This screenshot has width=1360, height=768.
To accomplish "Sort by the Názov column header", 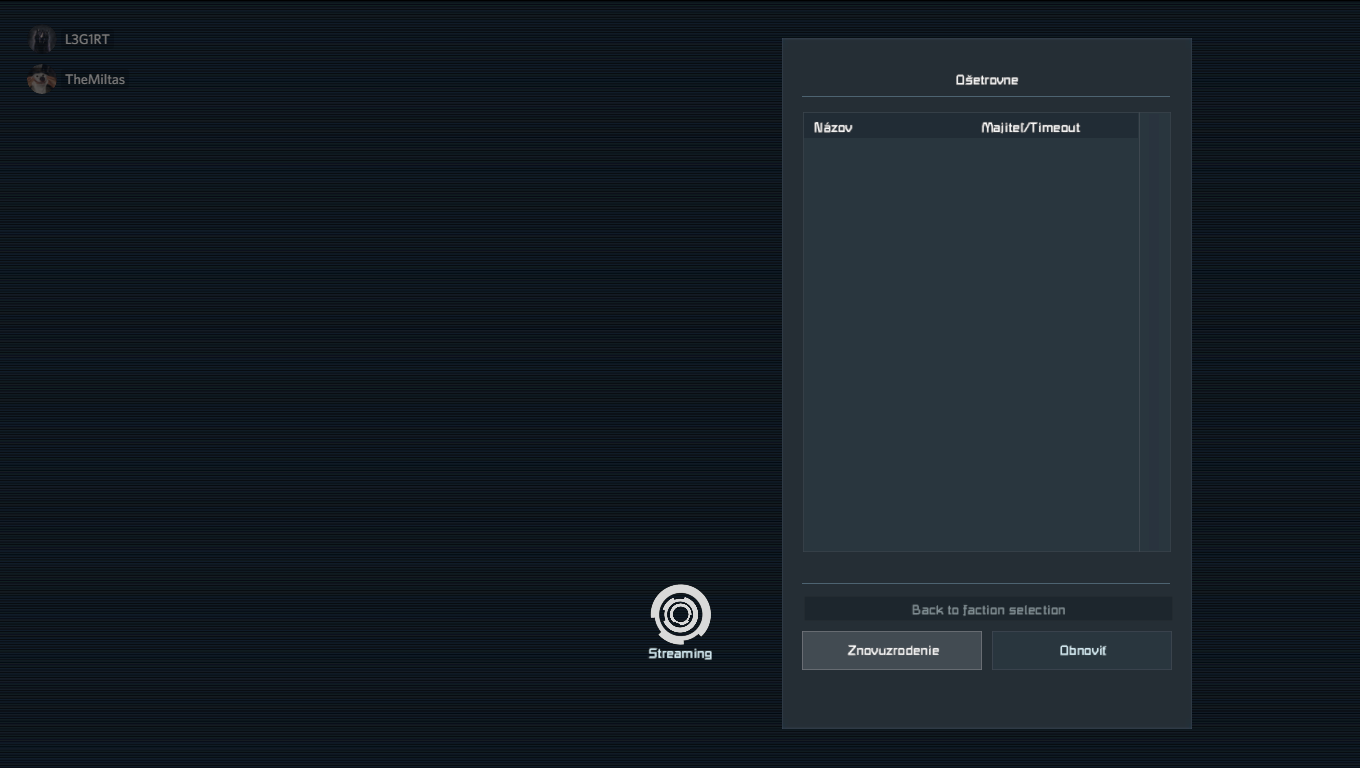I will tap(833, 128).
